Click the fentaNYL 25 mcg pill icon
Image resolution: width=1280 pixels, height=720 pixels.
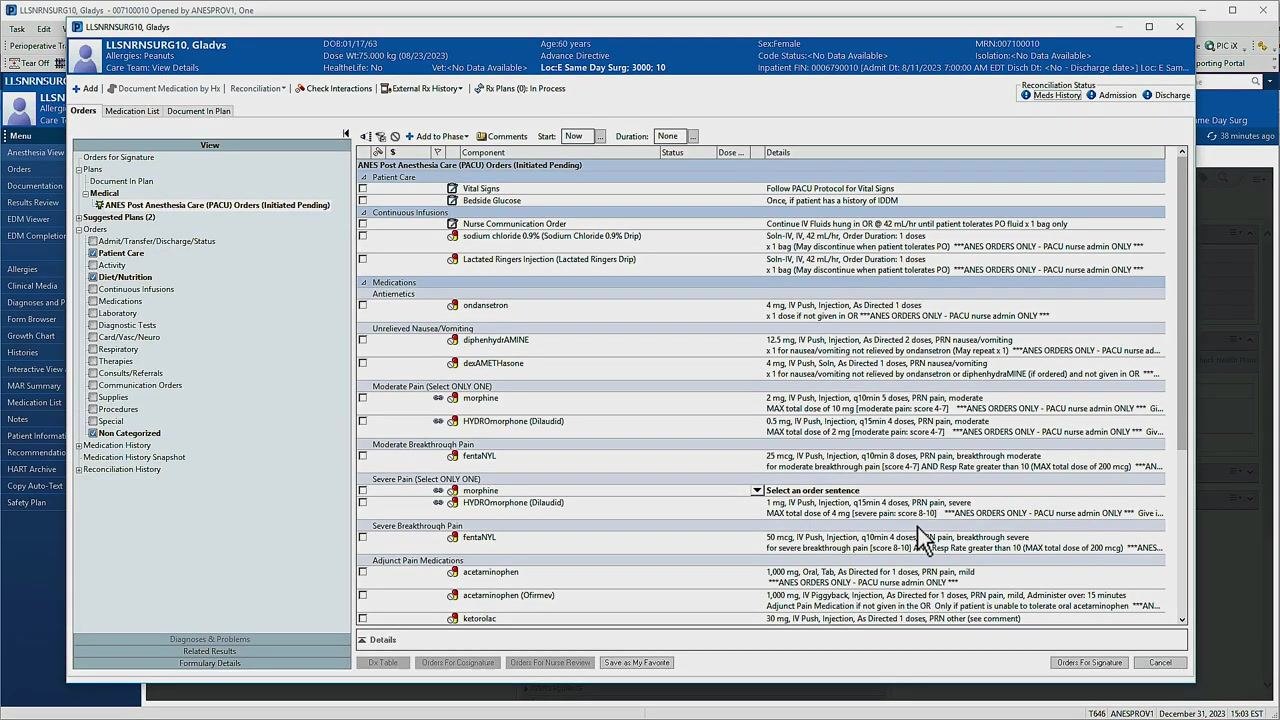(x=452, y=456)
